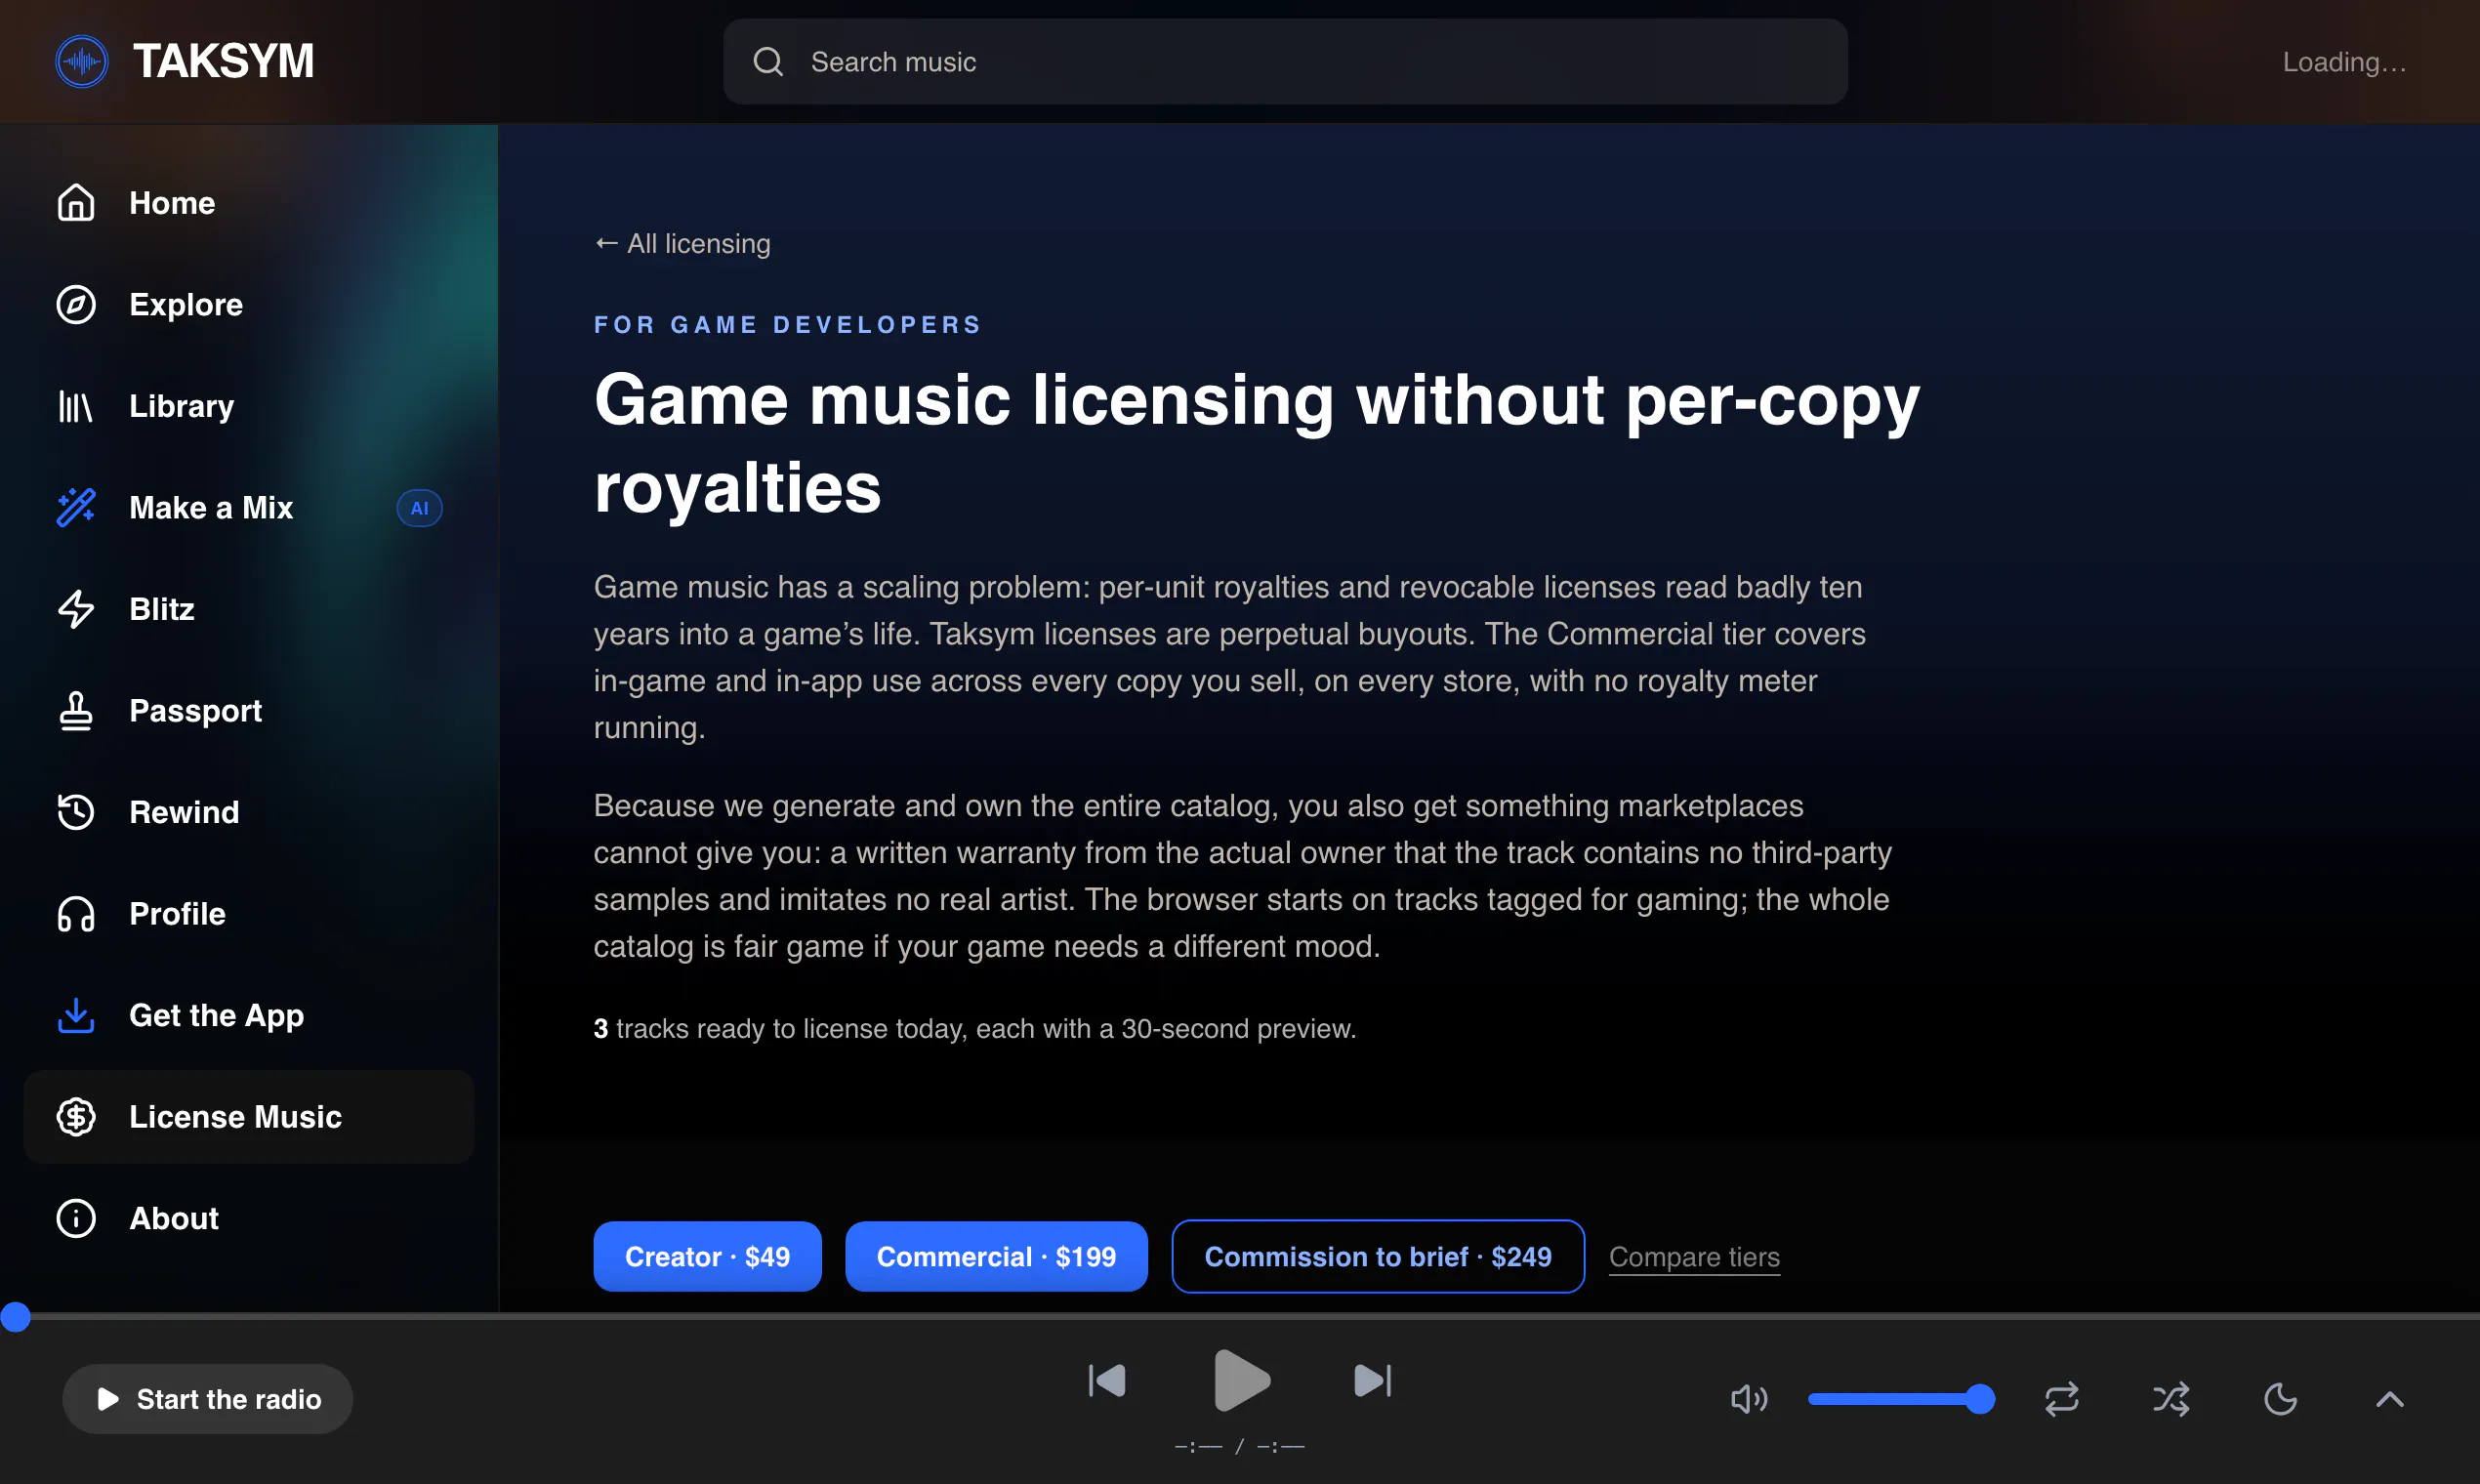Click the License Music dollar icon
2480x1484 pixels.
pos(76,1117)
